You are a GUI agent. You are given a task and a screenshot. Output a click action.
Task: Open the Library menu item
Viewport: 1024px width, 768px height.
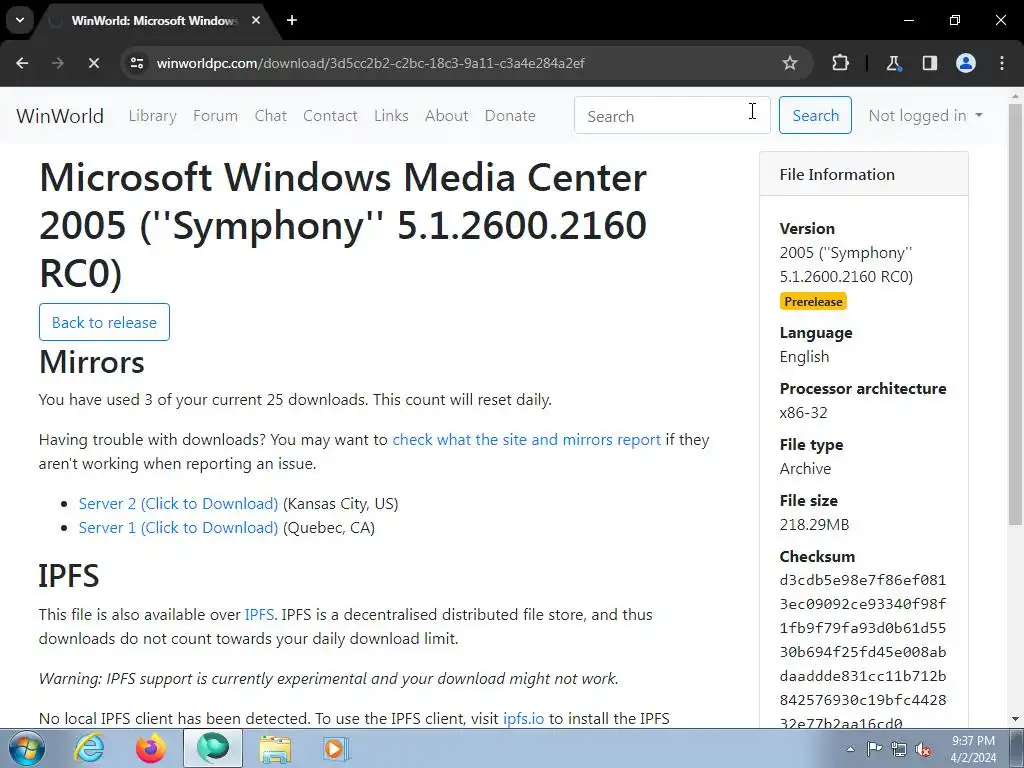tap(152, 116)
